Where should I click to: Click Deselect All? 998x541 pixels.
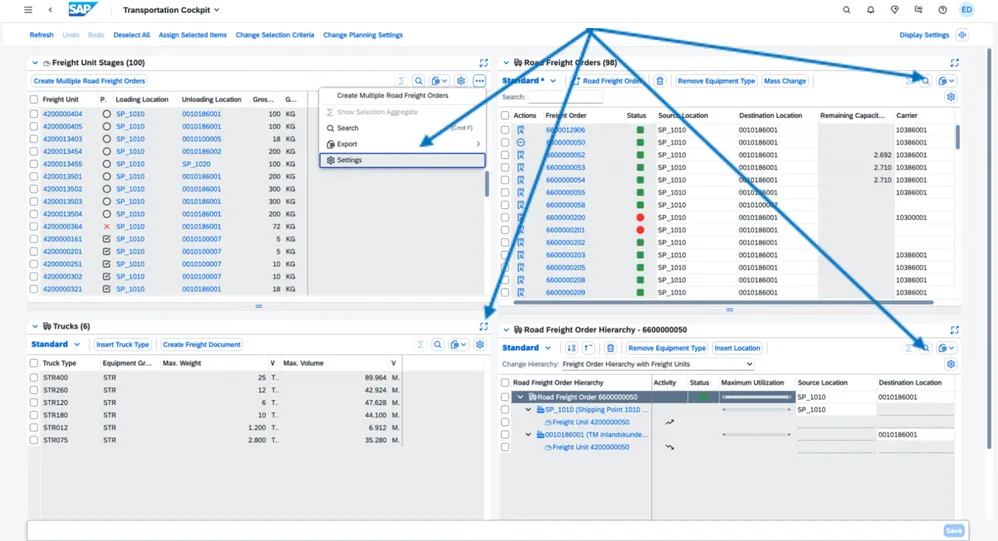click(132, 35)
